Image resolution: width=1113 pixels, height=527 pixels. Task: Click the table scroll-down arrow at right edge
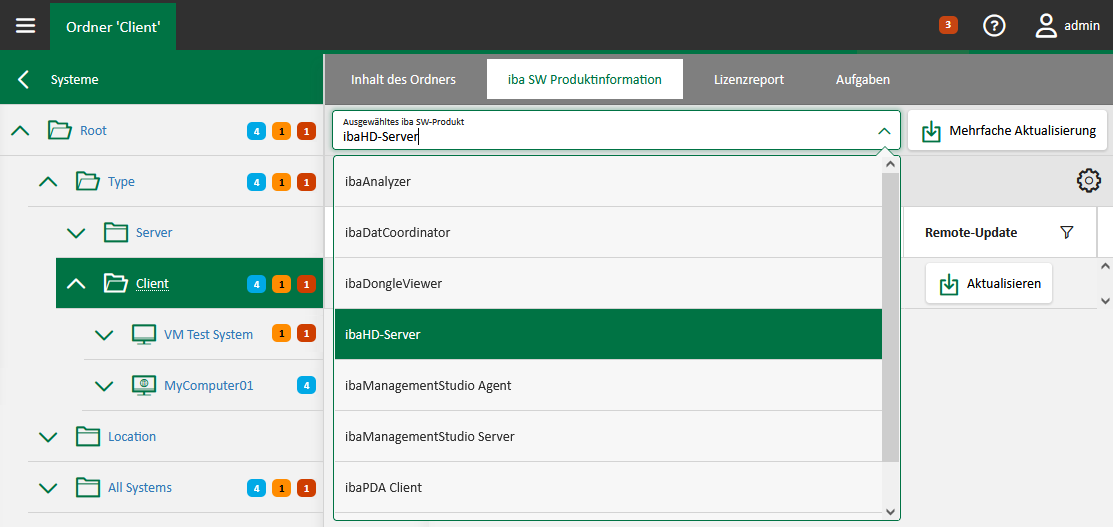1104,300
